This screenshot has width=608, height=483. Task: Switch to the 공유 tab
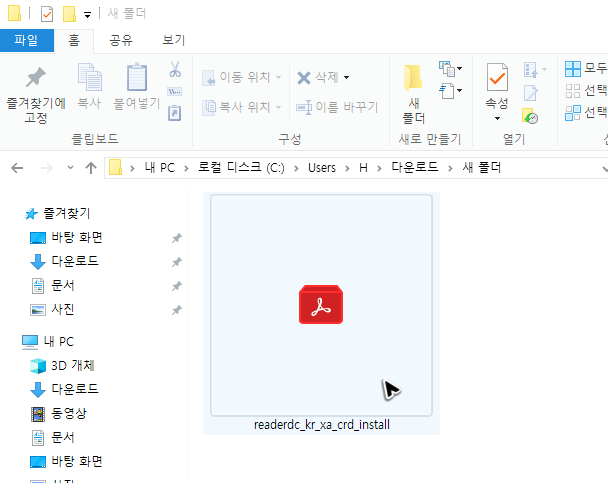click(121, 40)
